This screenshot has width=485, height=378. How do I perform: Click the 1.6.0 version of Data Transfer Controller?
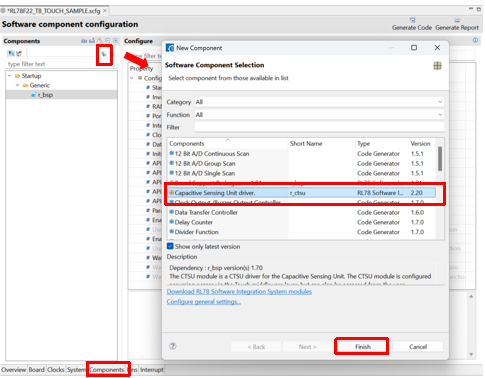[417, 212]
